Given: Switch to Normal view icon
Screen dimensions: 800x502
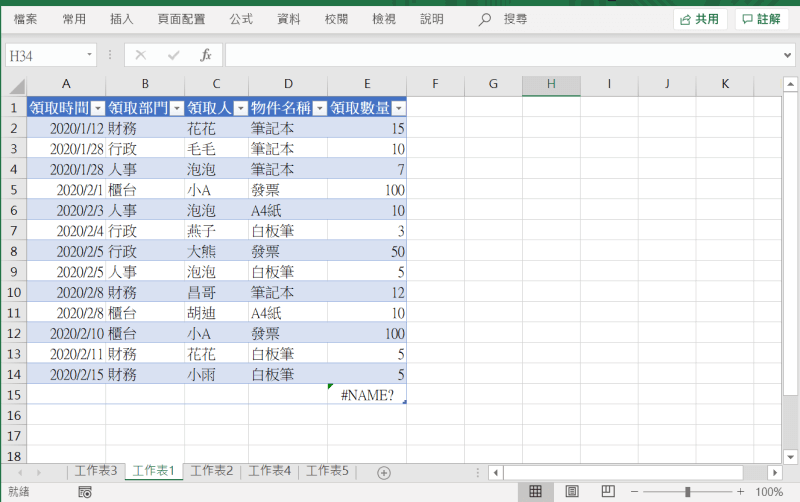Looking at the screenshot, I should click(x=535, y=491).
